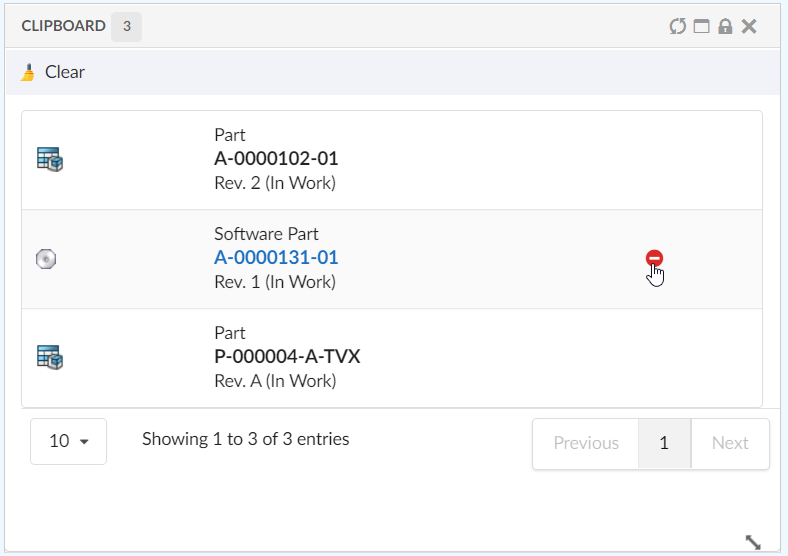This screenshot has height=556, width=788.
Task: Close the Clipboard panel with the X icon
Action: [749, 26]
